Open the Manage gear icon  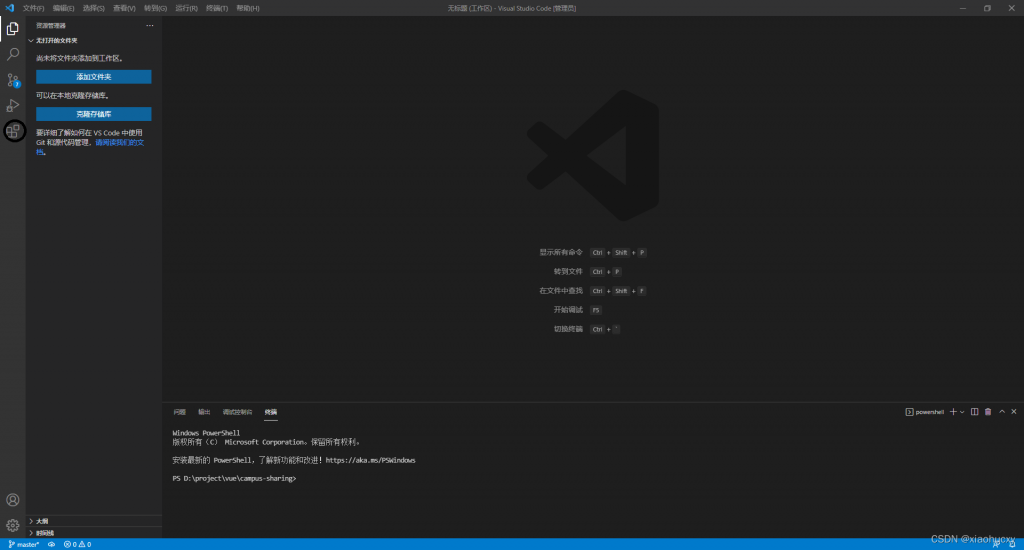(12, 525)
